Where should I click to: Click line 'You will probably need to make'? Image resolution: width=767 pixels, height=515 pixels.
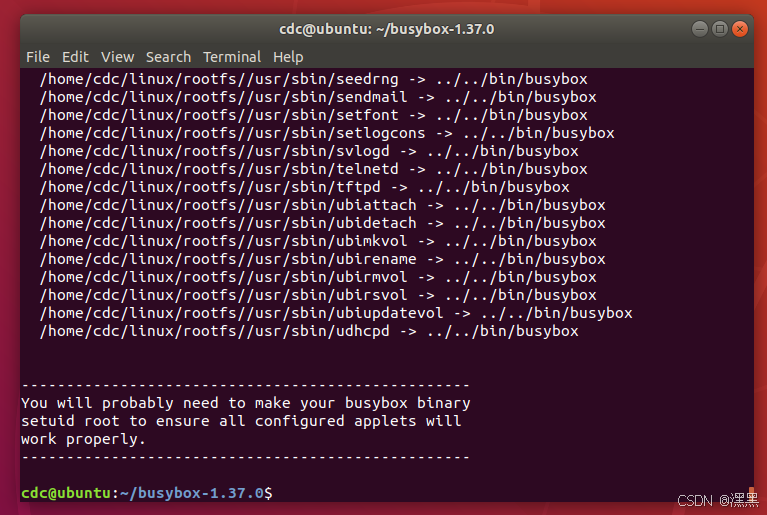point(246,403)
